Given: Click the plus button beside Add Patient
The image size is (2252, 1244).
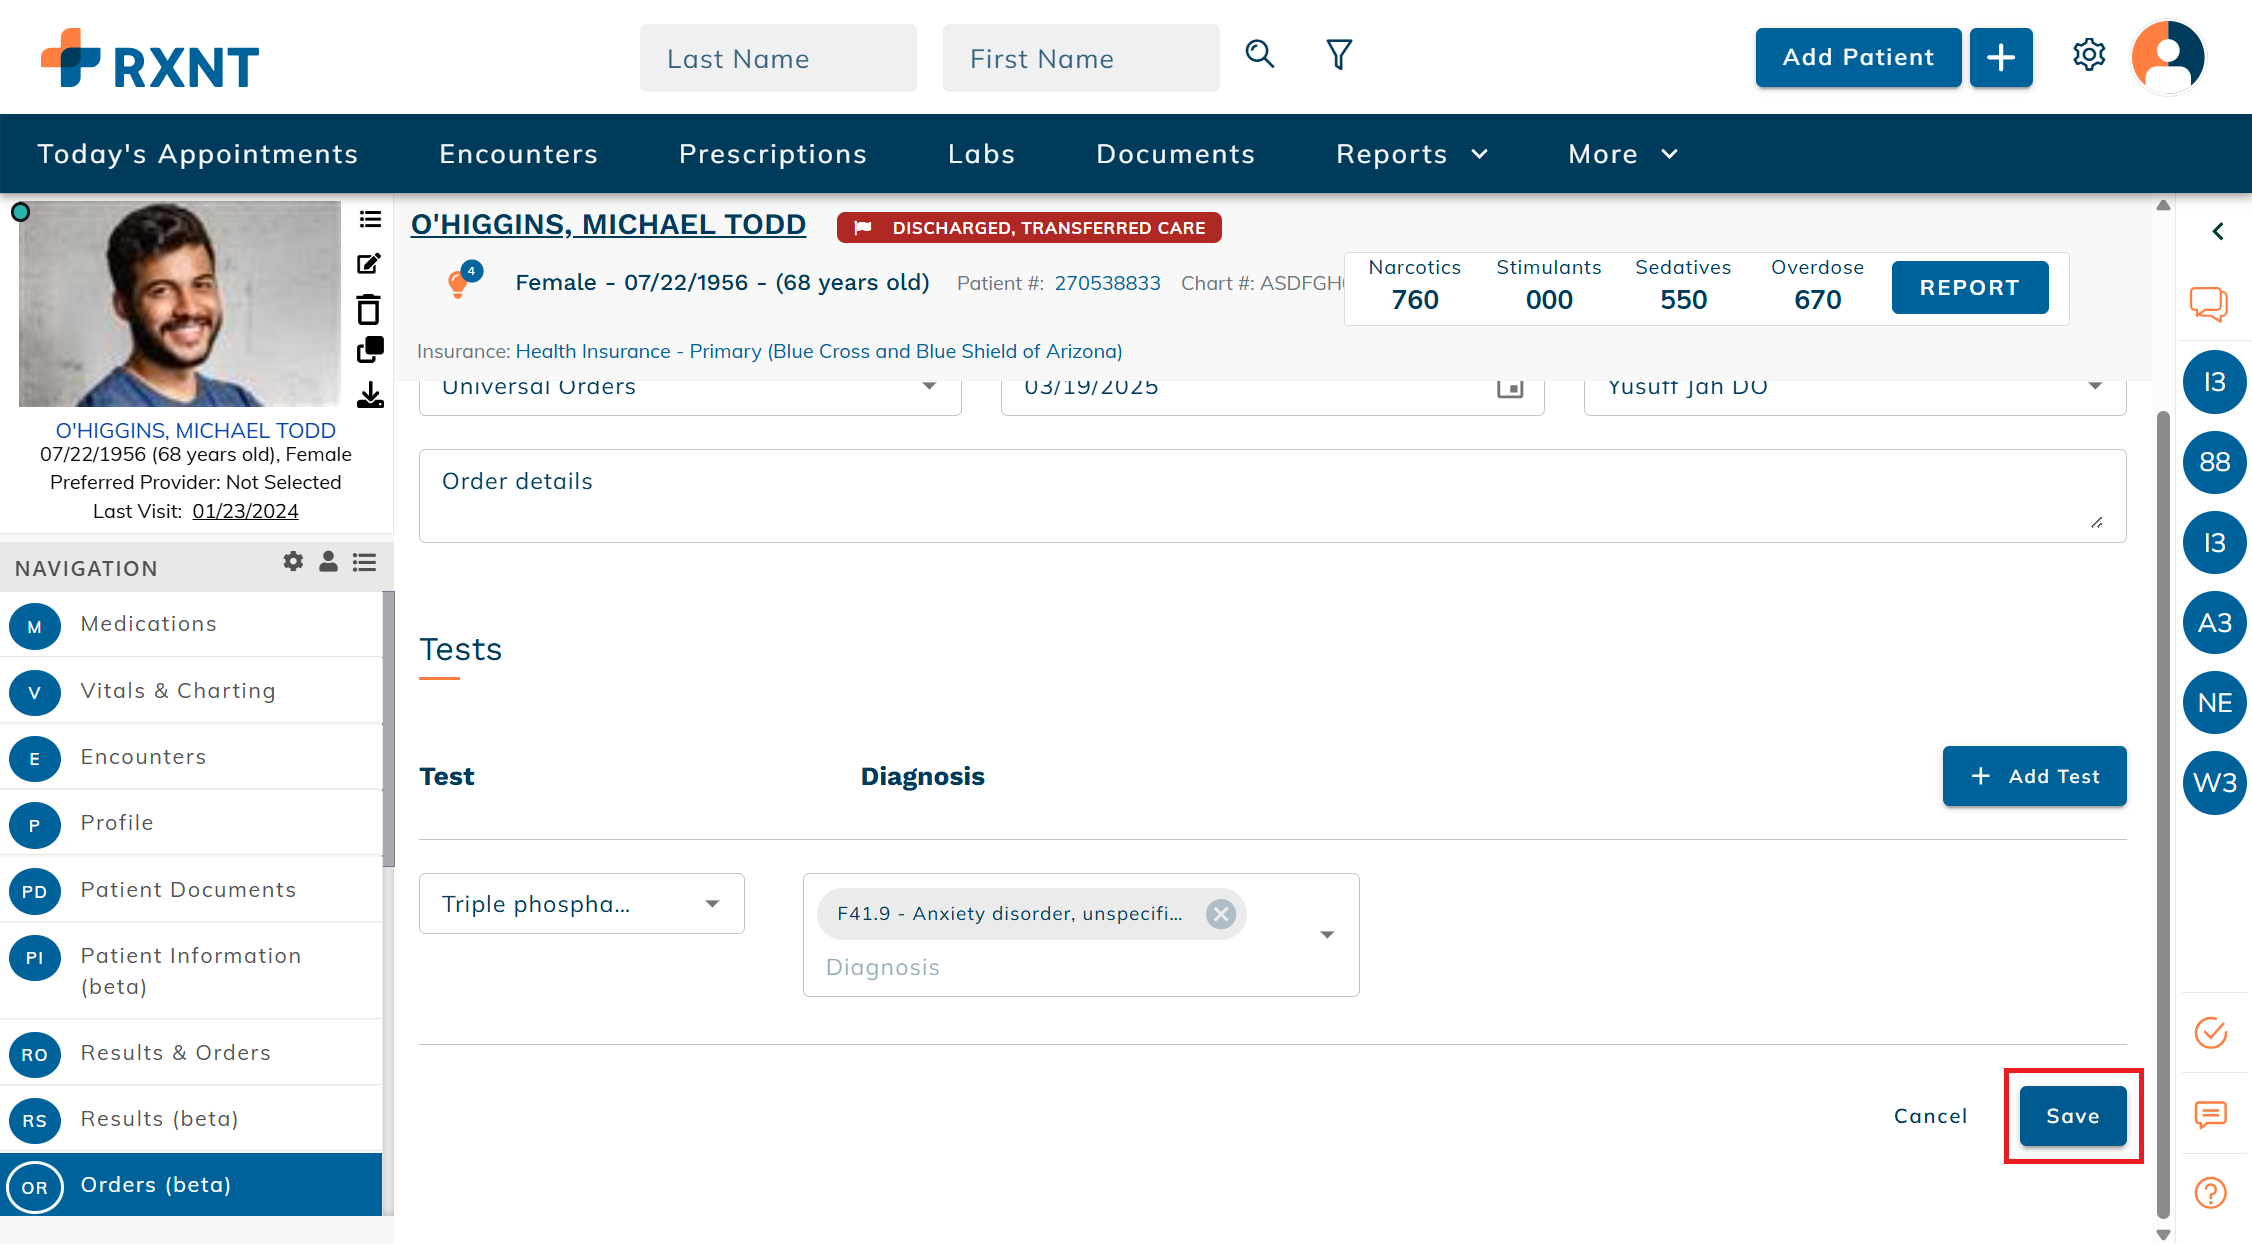Looking at the screenshot, I should point(2001,58).
